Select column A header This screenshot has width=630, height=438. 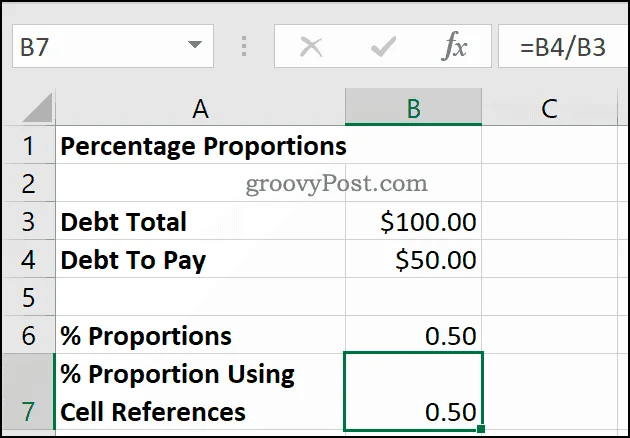pos(200,108)
